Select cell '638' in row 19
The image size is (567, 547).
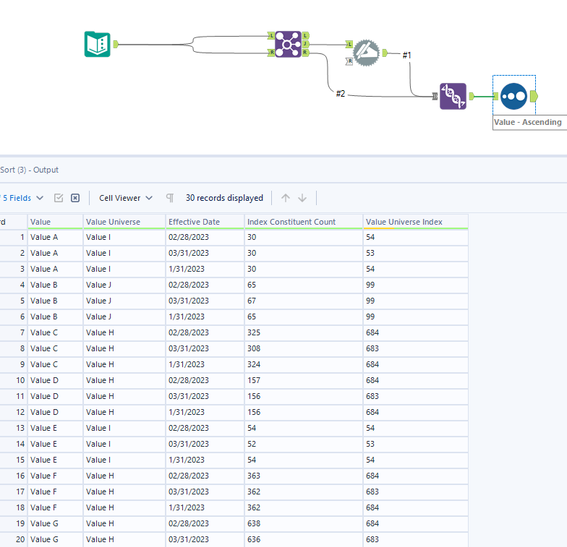click(304, 524)
